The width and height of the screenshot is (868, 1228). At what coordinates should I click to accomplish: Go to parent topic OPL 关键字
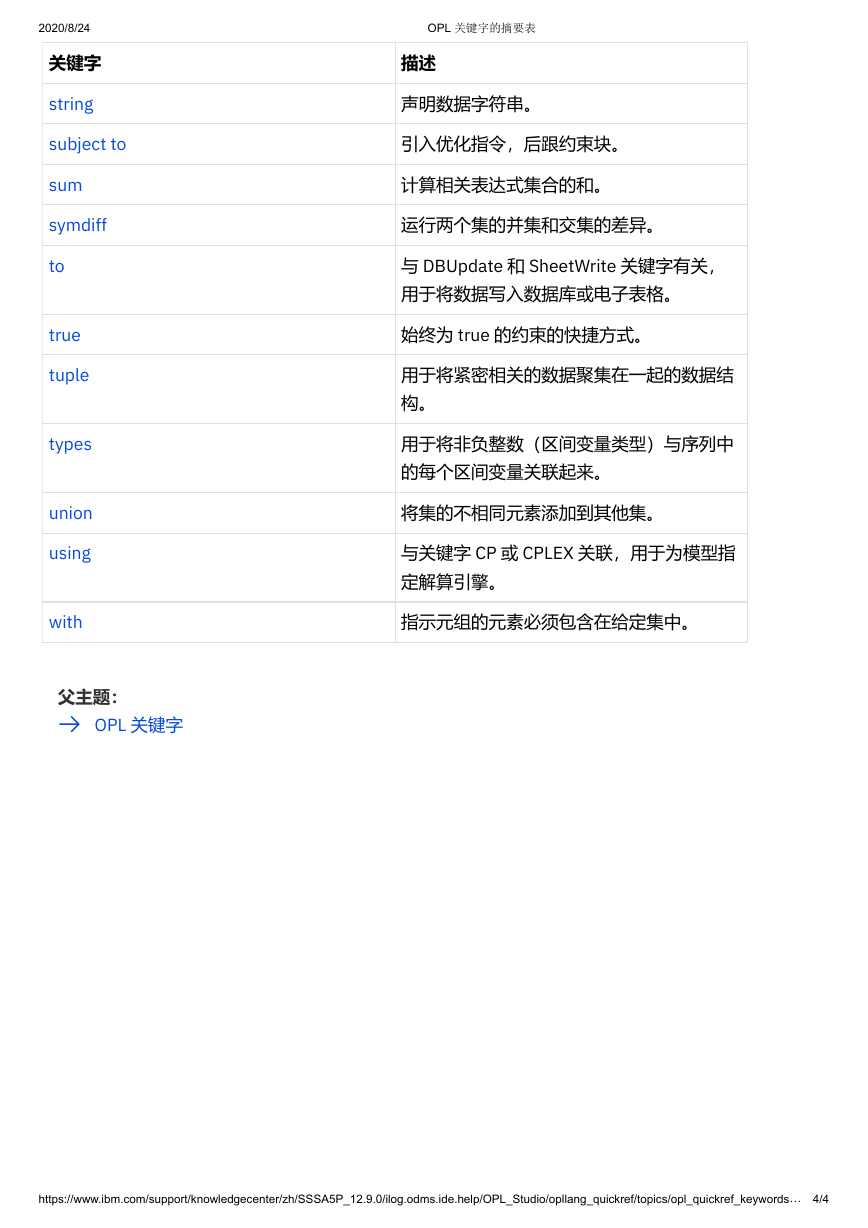click(139, 725)
